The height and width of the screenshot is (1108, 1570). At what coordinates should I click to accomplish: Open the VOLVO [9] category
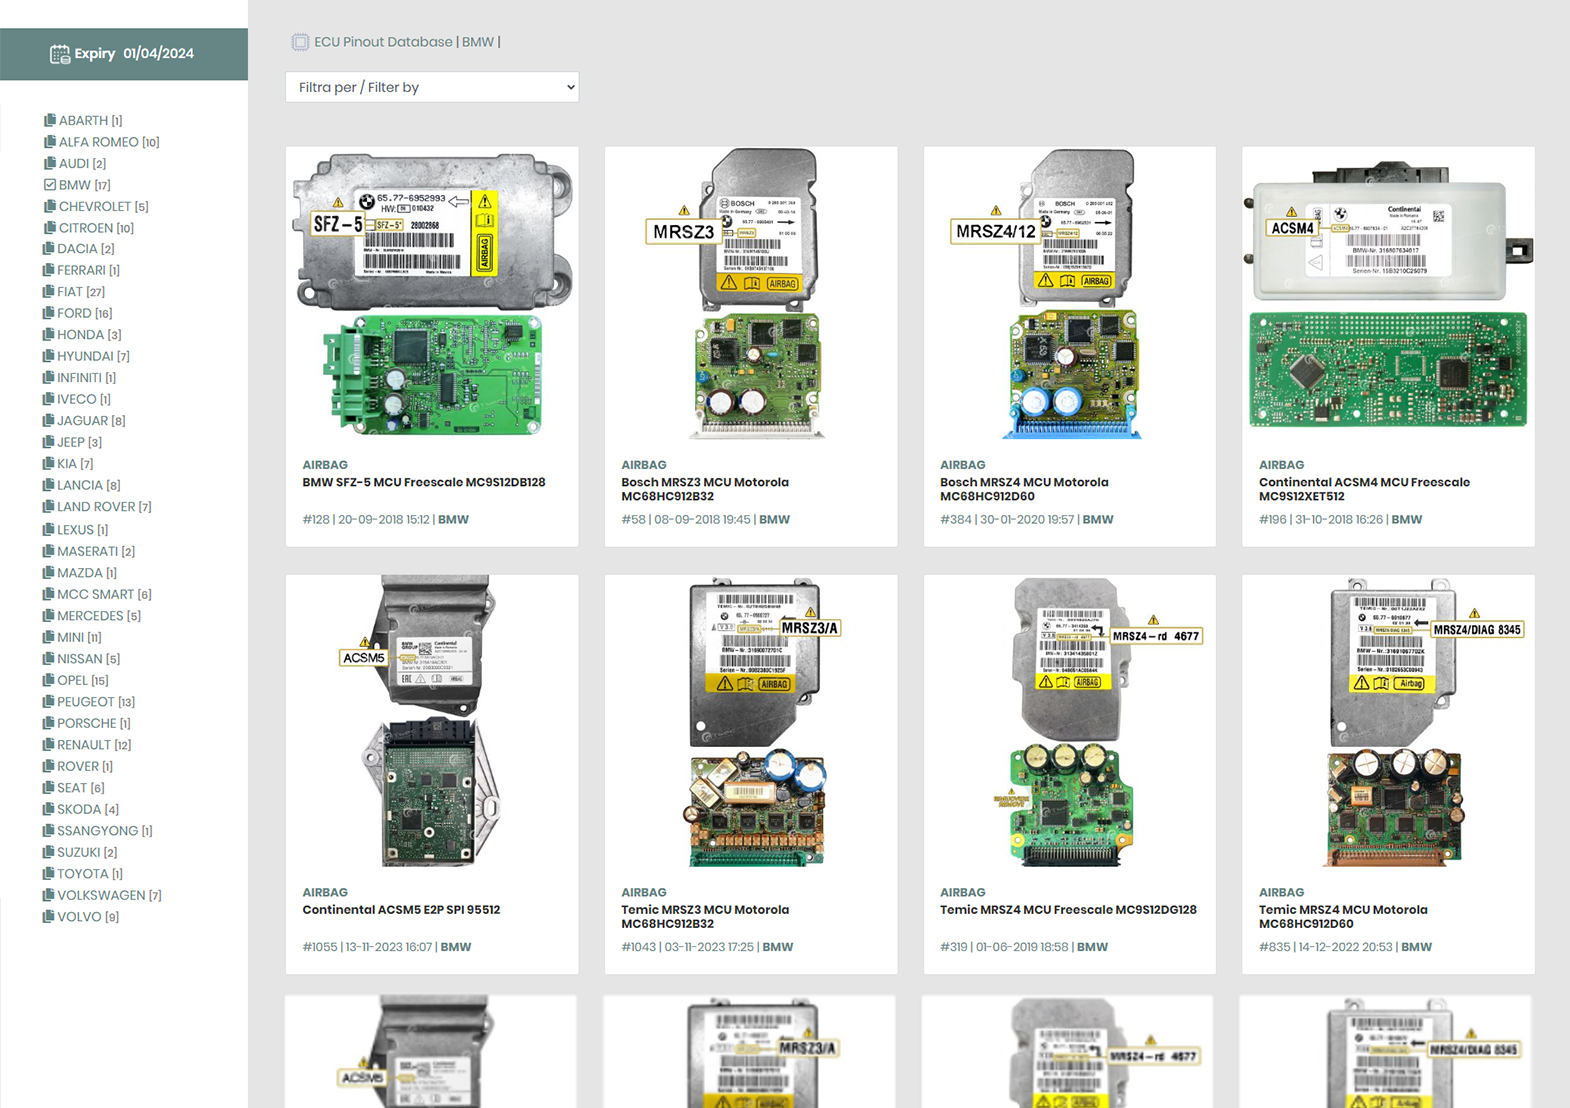[x=80, y=917]
